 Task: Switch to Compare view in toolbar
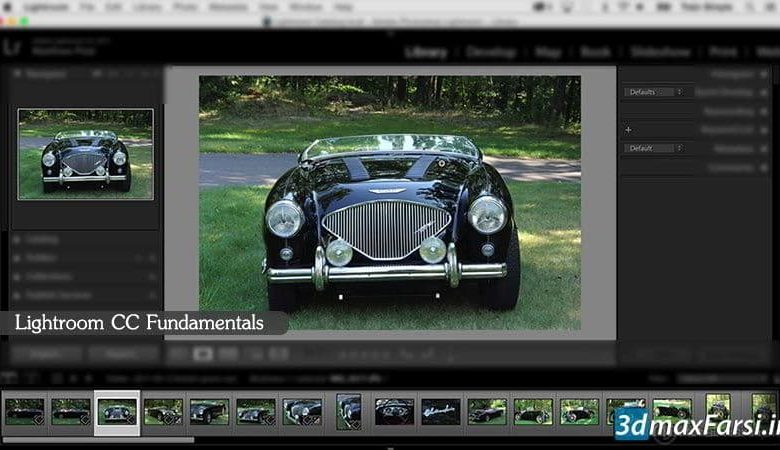click(228, 354)
